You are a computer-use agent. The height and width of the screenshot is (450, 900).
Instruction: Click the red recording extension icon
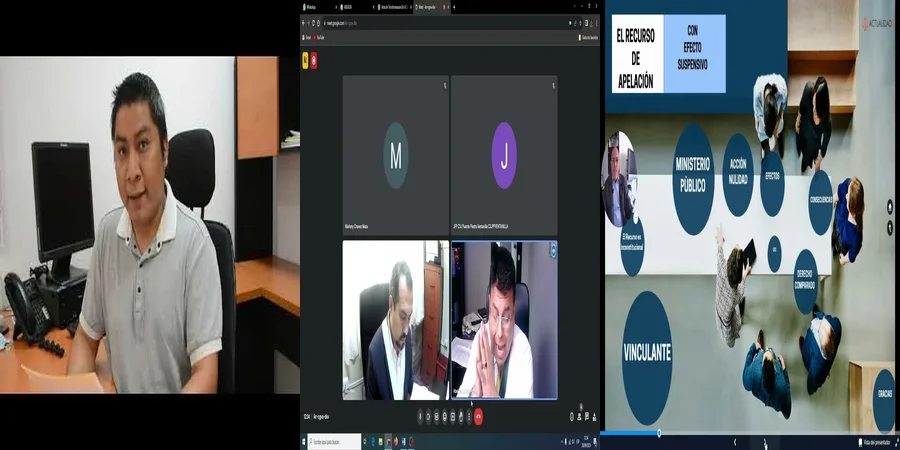314,60
